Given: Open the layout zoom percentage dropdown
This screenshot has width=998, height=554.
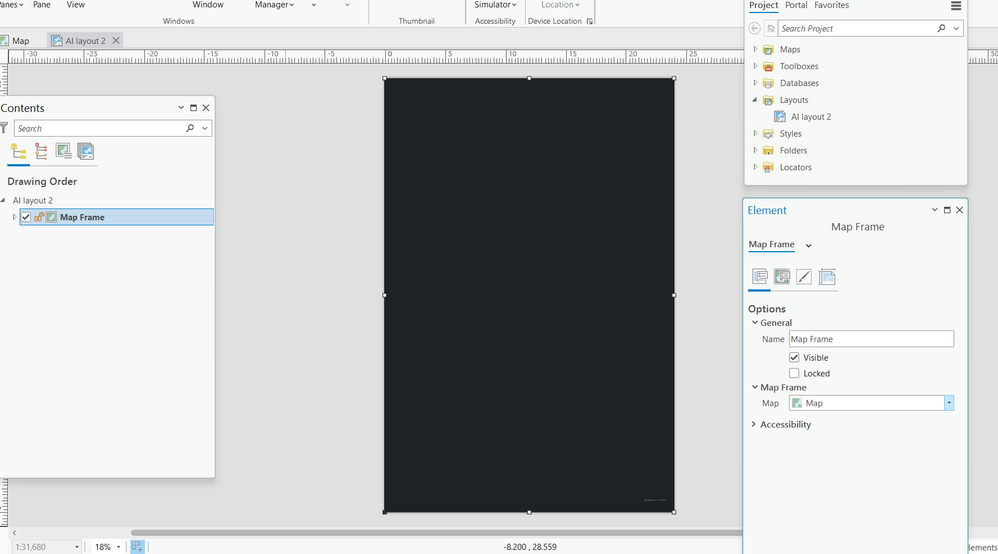Looking at the screenshot, I should point(118,547).
